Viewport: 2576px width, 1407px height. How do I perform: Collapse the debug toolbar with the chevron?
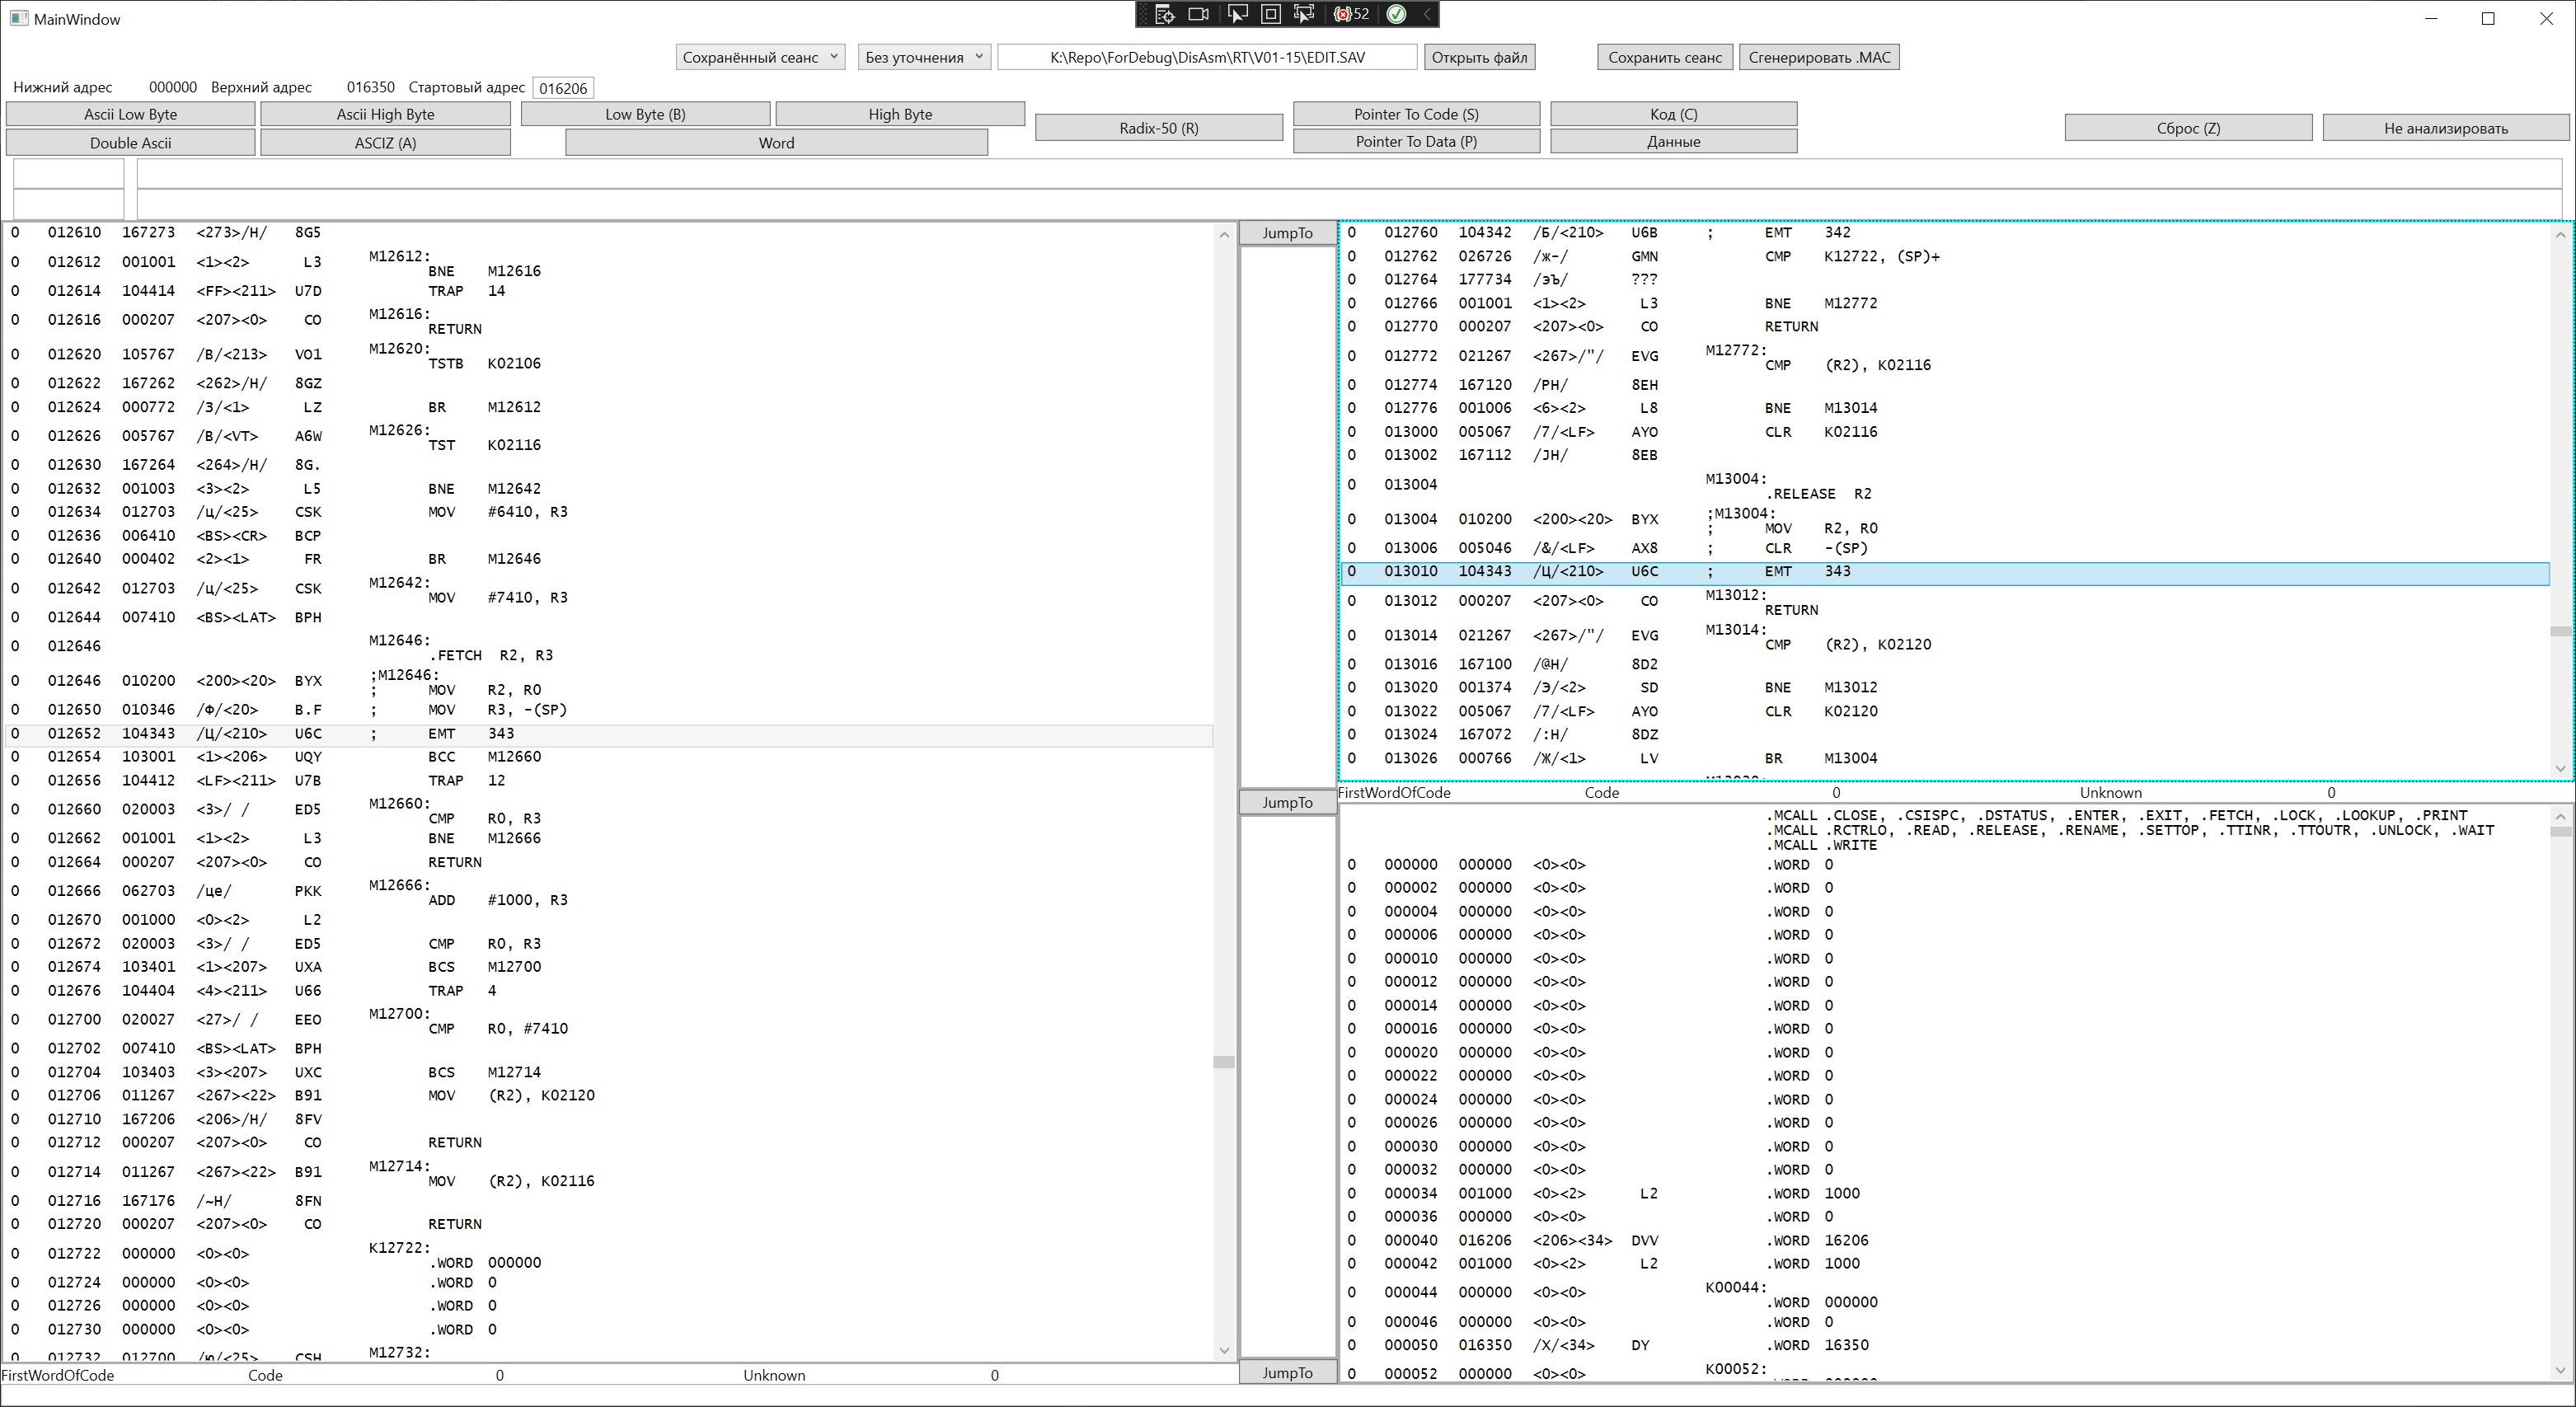(x=1426, y=14)
